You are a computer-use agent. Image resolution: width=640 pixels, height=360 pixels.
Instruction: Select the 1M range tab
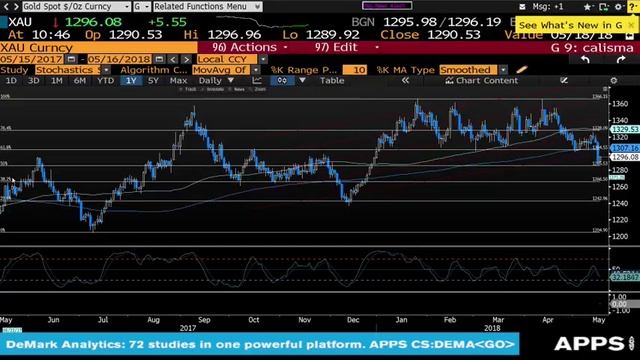57,80
